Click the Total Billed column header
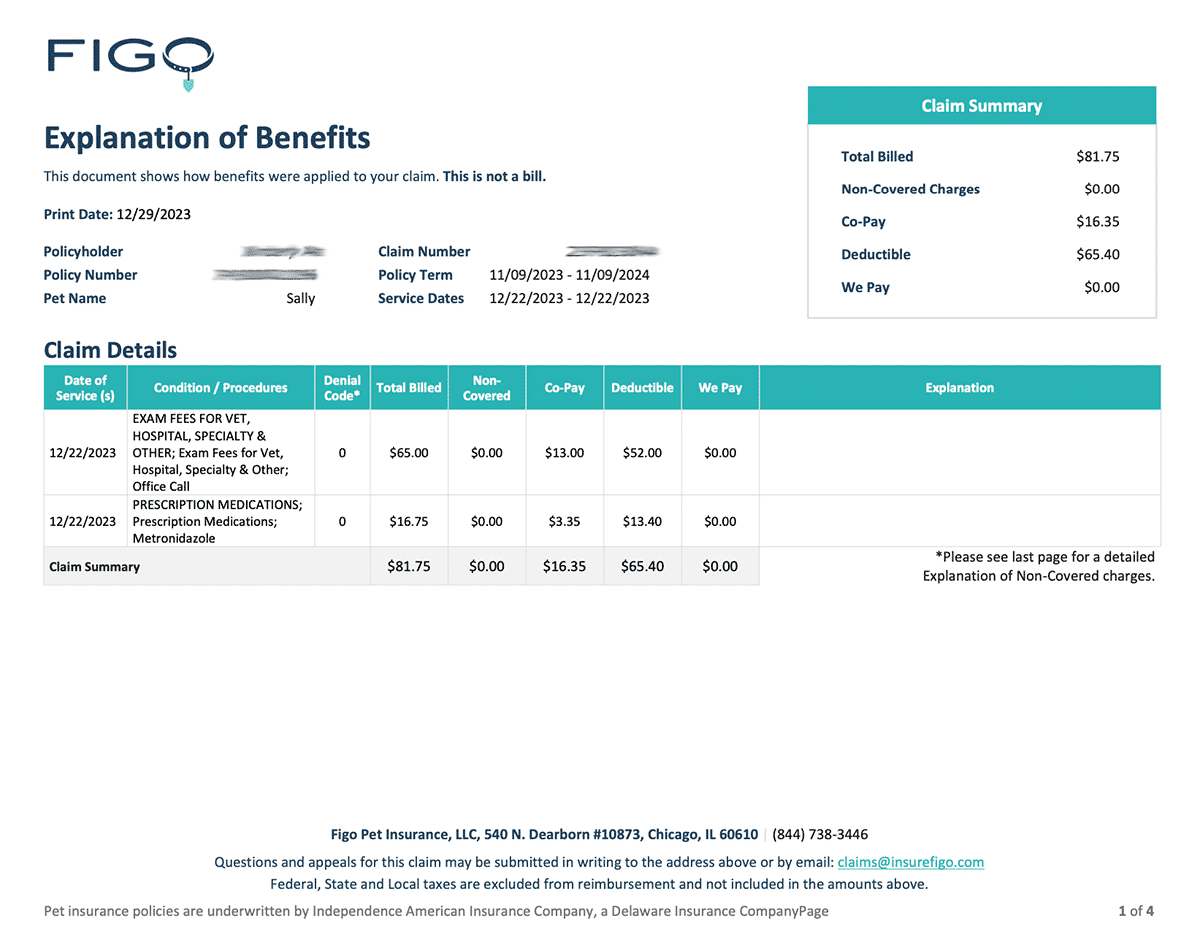This screenshot has height=940, width=1200. coord(409,388)
